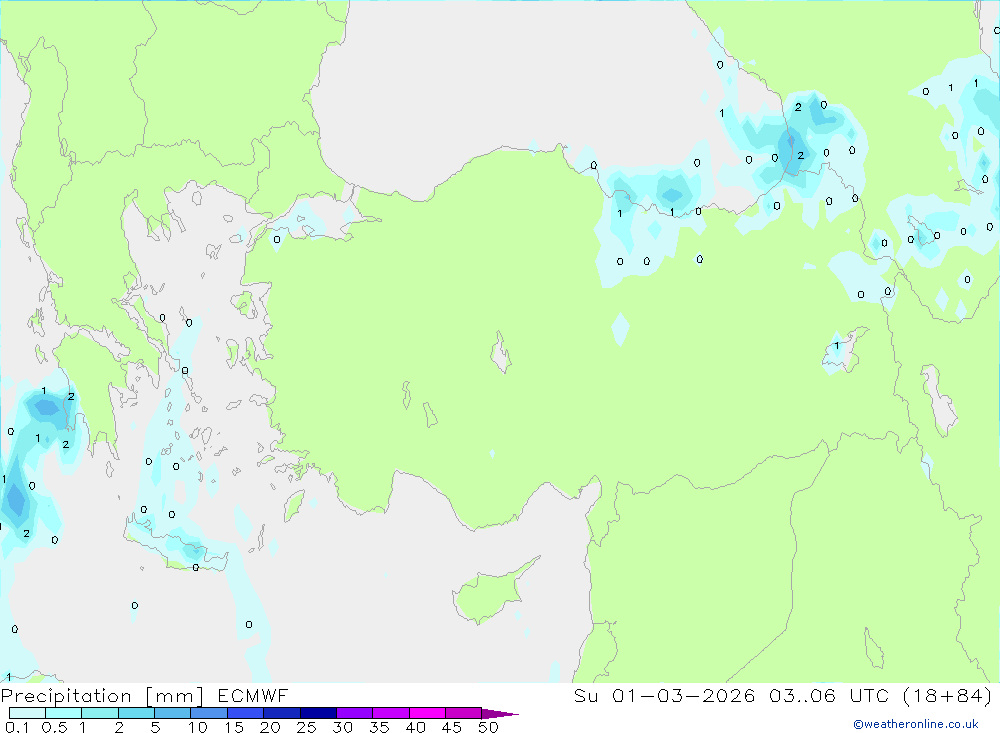Select the 40–45 mm magenta legend swatch
Viewport: 1000px width, 733px height.
click(x=427, y=713)
